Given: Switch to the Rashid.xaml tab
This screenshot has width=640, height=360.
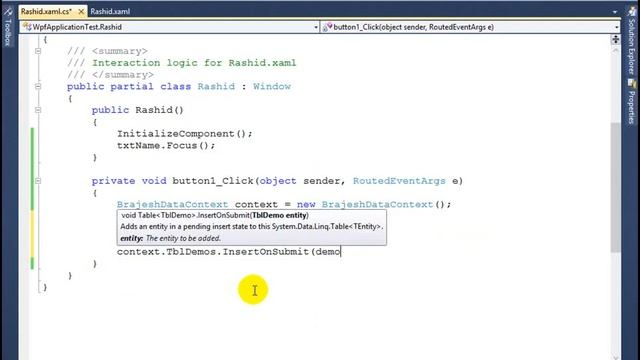Looking at the screenshot, I should (x=110, y=11).
